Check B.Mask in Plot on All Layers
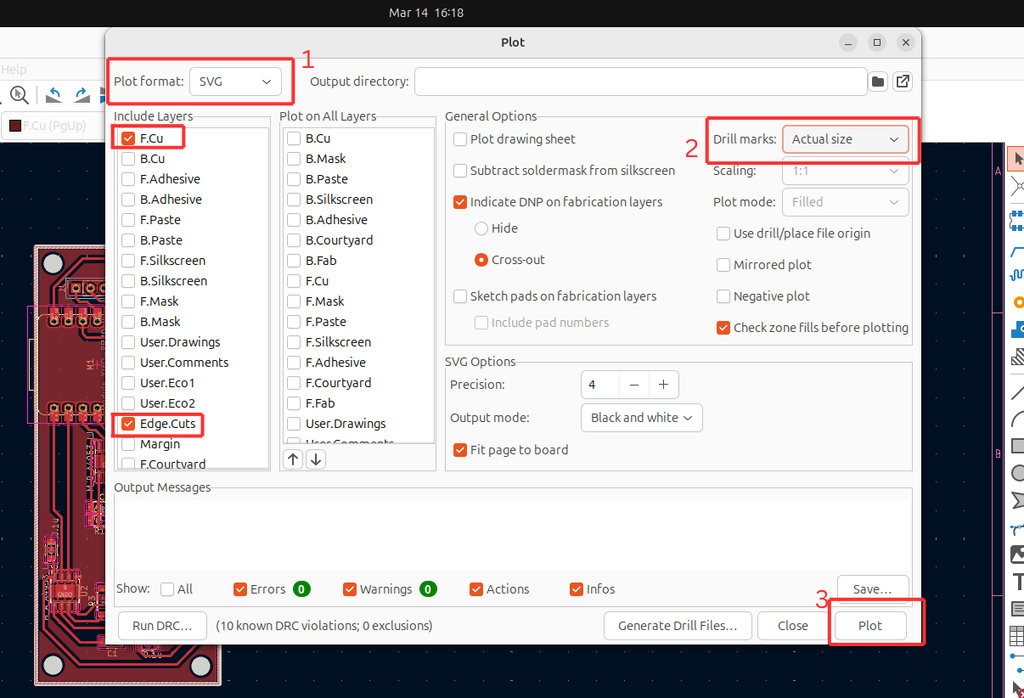The image size is (1024, 698). 294,159
